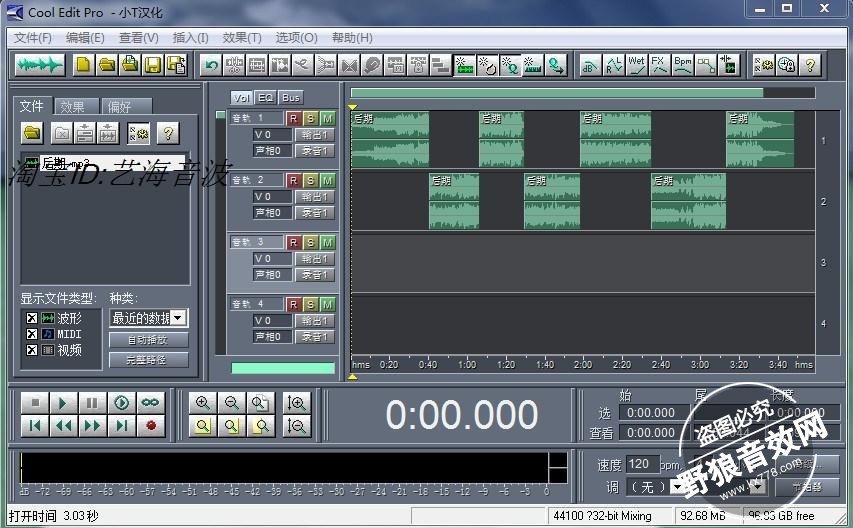Click the green horizontal zoom bar above tracks
853x528 pixels.
(x=557, y=93)
